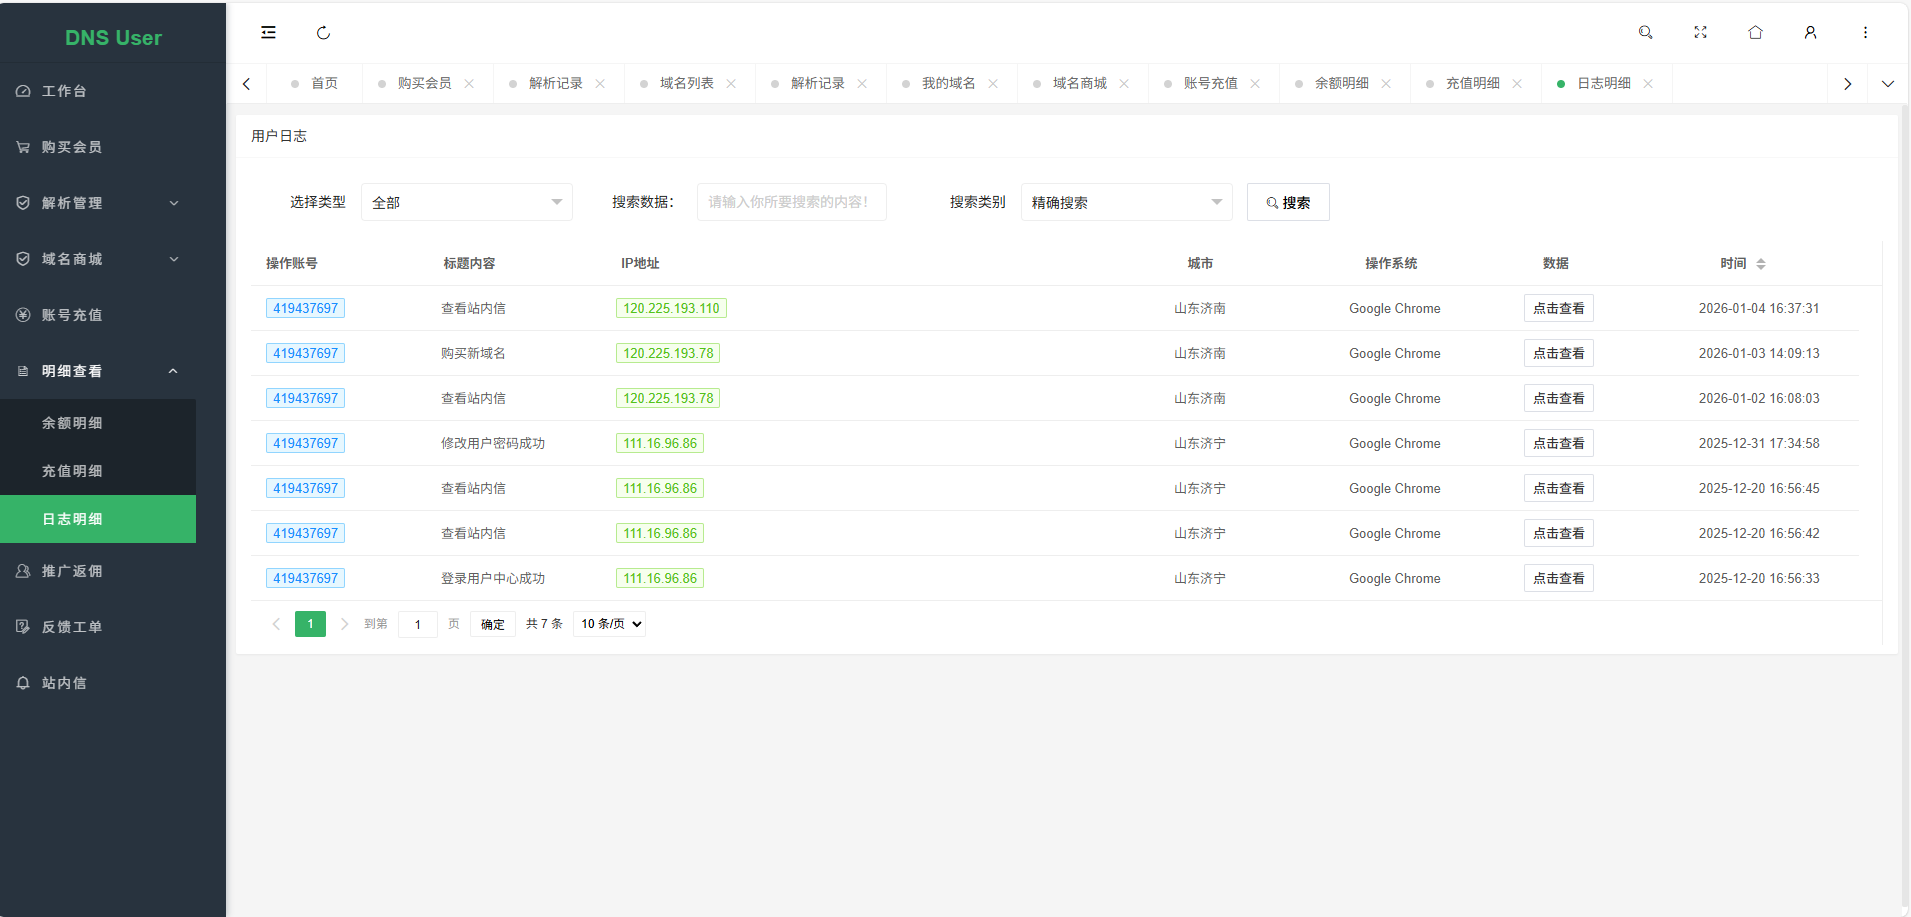Close the 账号充值 tab
1911x917 pixels.
coord(1255,84)
